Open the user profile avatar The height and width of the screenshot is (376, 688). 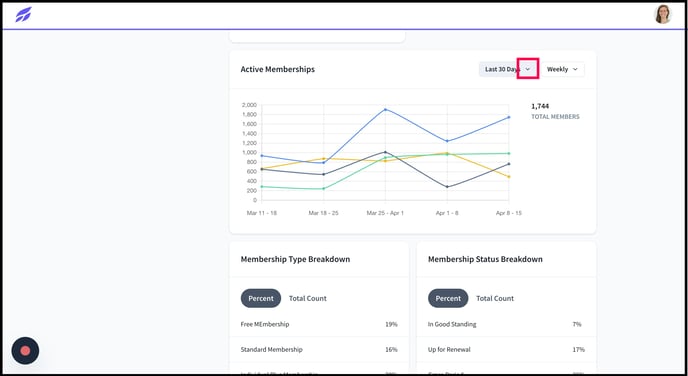click(663, 14)
